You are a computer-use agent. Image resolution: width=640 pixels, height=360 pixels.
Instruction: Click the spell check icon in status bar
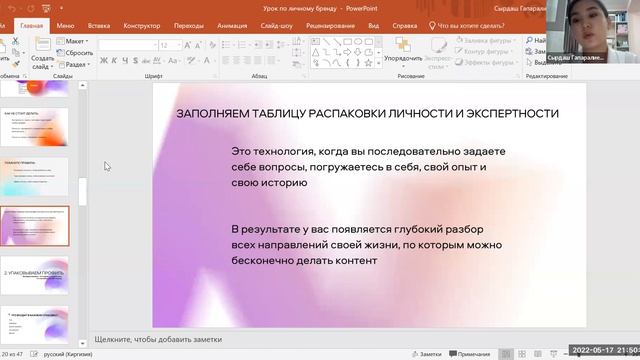click(34, 354)
